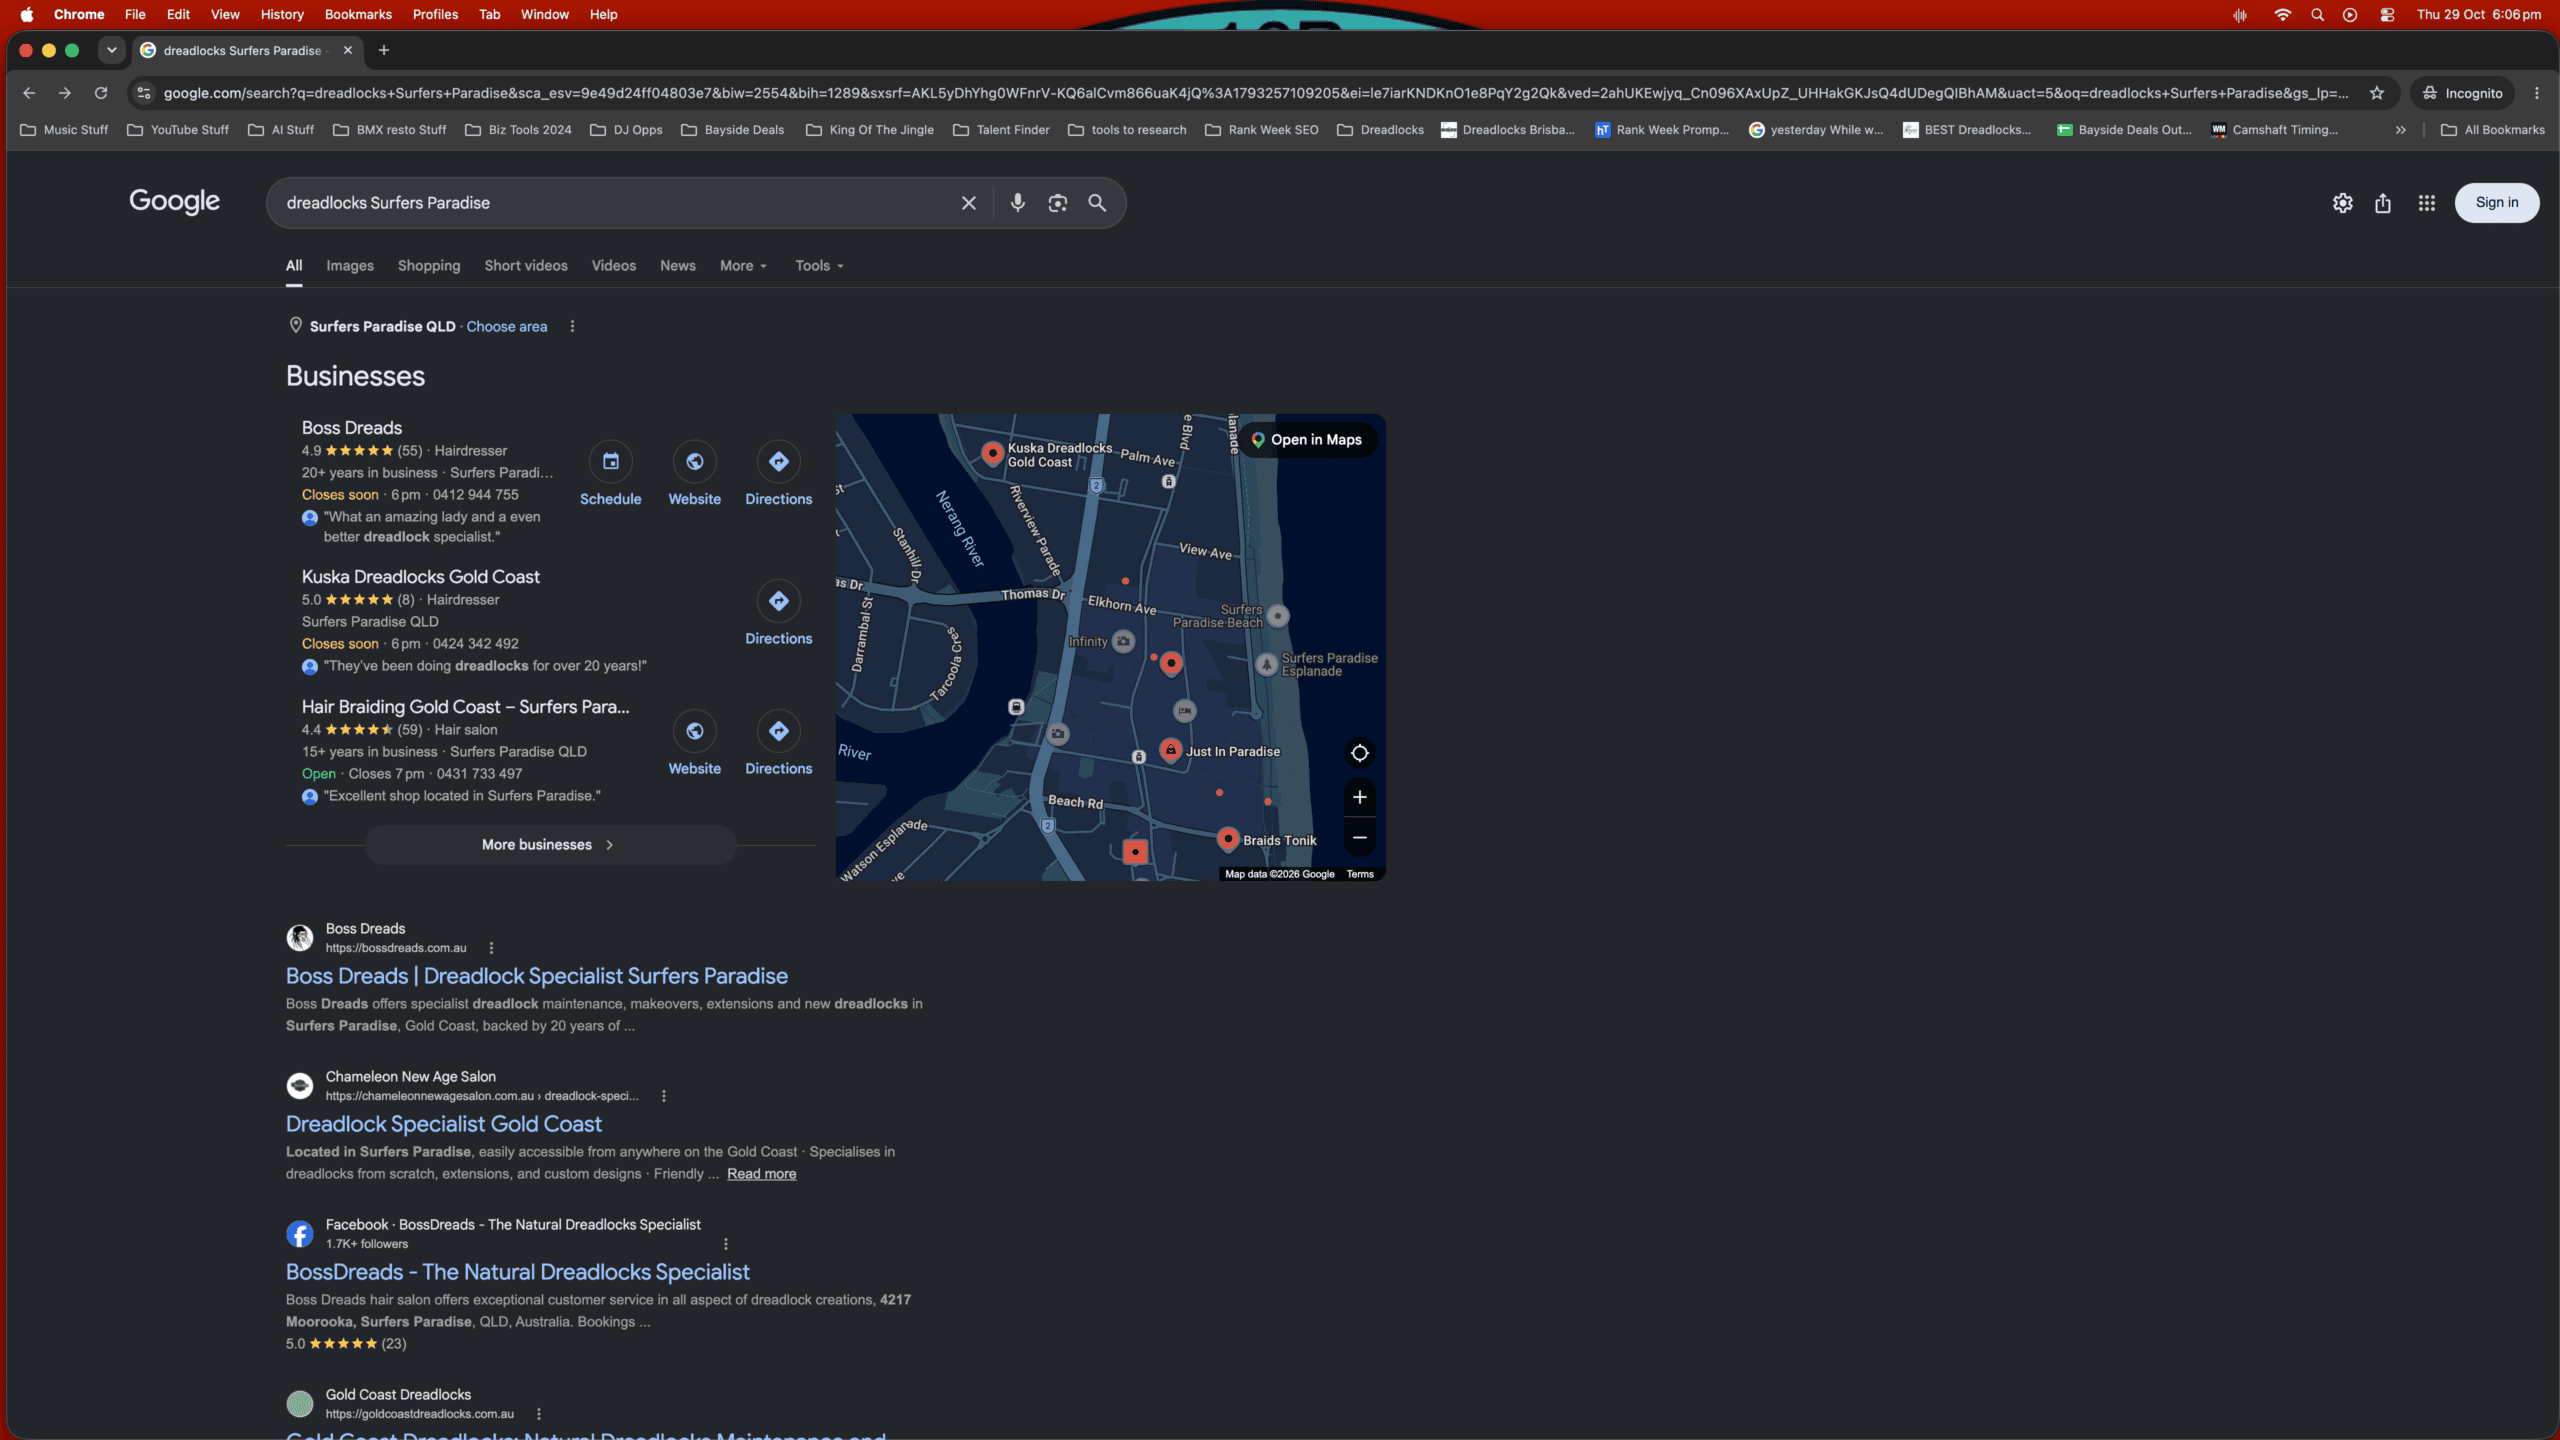The width and height of the screenshot is (2560, 1440).
Task: Expand the Tools dropdown
Action: coord(819,266)
